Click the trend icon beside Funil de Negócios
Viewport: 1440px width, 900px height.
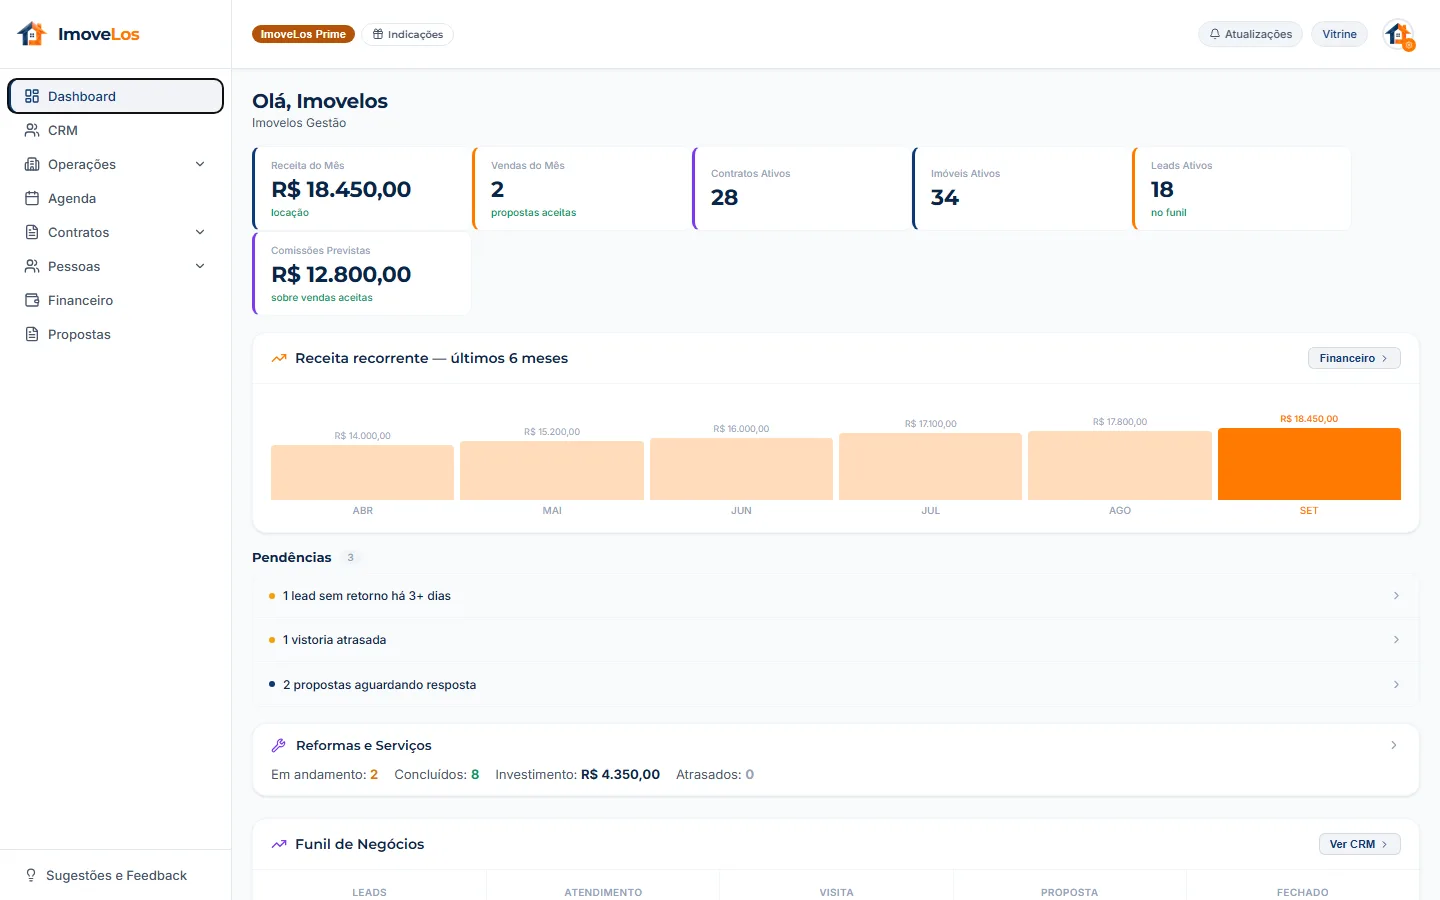(279, 844)
